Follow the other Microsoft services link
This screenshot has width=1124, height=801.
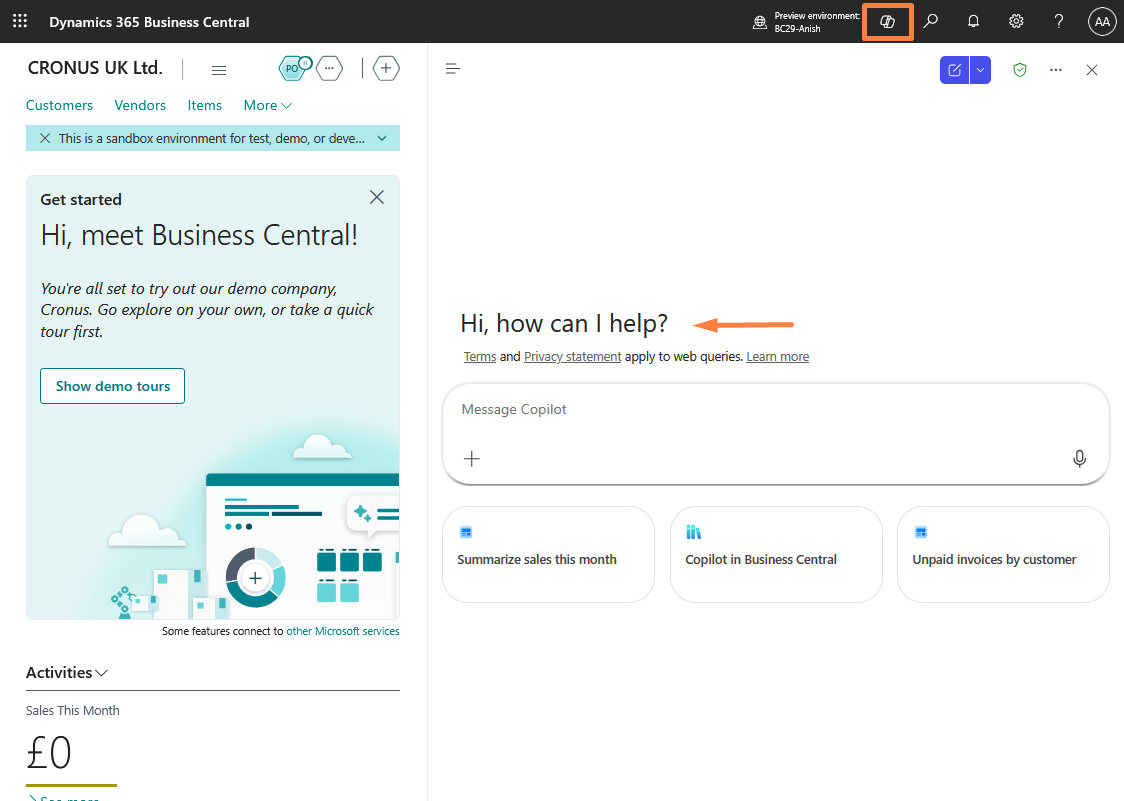343,631
